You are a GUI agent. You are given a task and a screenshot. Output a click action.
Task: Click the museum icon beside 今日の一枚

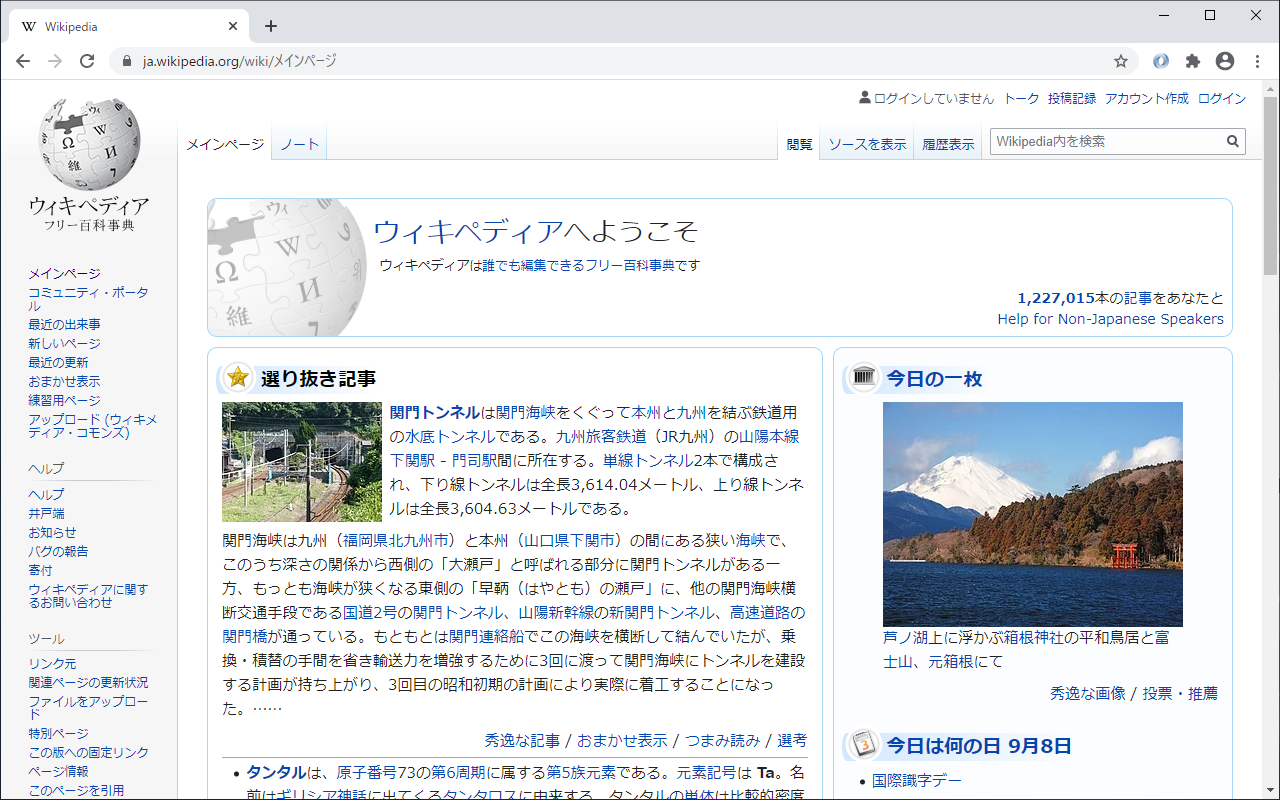[864, 377]
